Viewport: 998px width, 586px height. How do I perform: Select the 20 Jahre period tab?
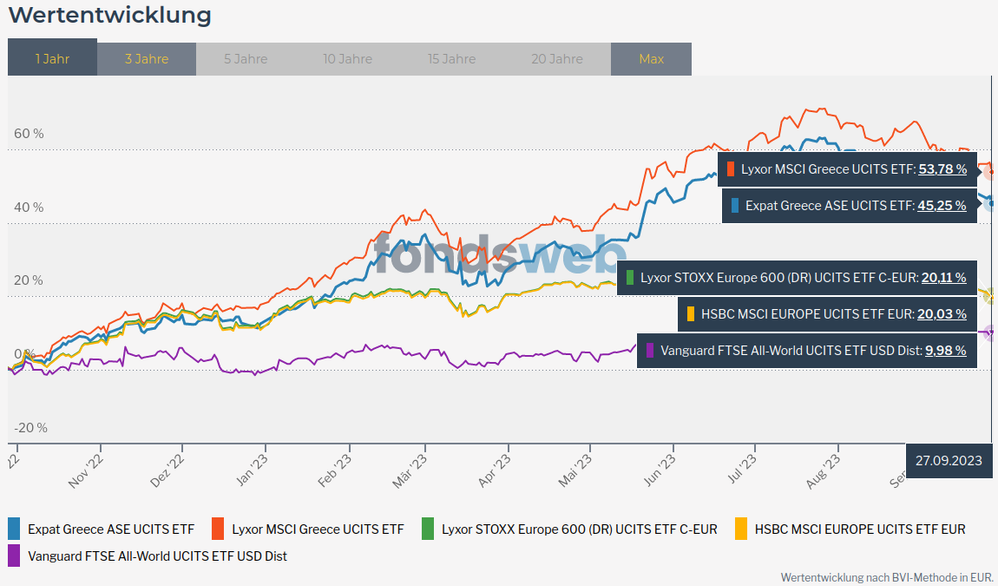point(558,59)
